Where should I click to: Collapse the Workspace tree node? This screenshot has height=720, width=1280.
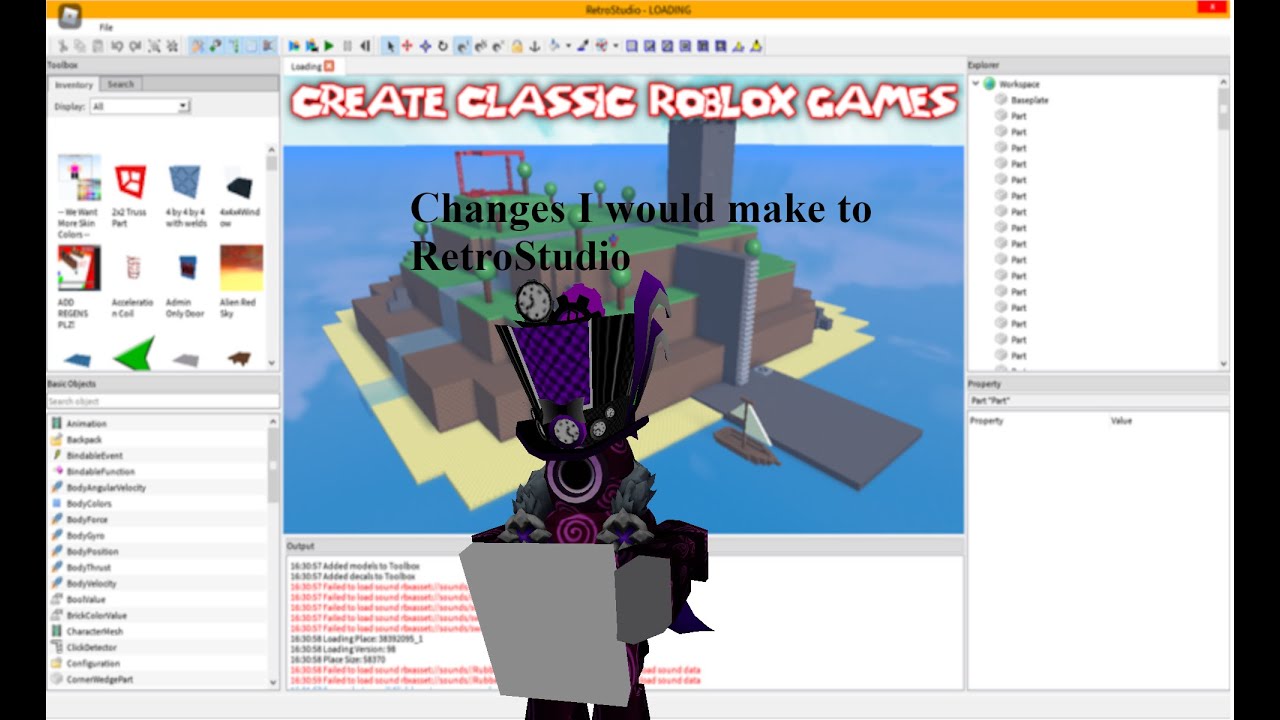point(975,84)
